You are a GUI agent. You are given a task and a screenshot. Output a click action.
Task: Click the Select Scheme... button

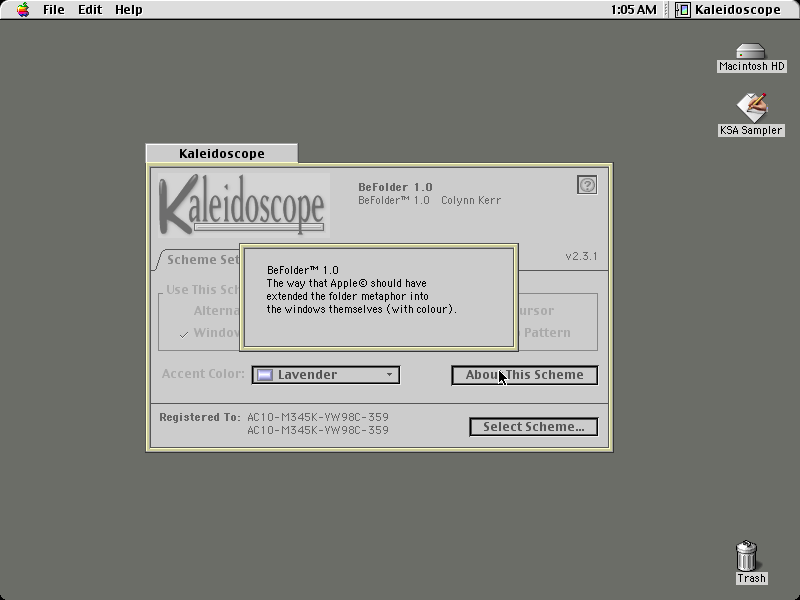coord(534,427)
